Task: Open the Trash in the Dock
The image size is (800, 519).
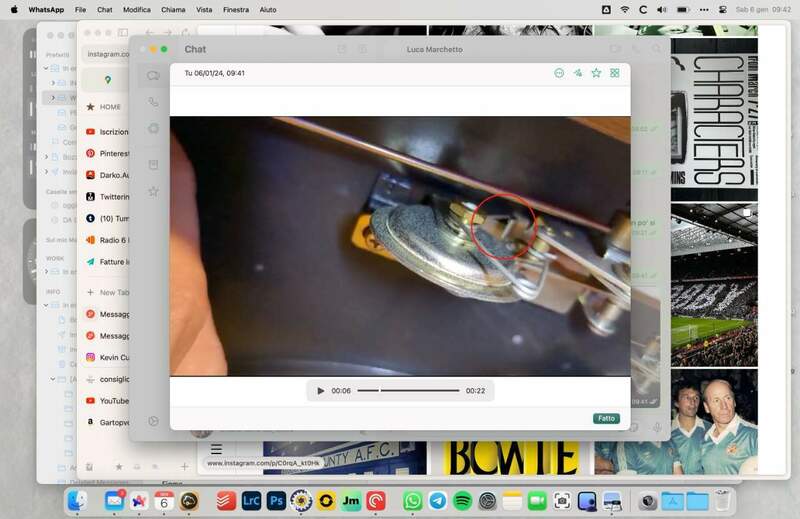Action: click(722, 501)
